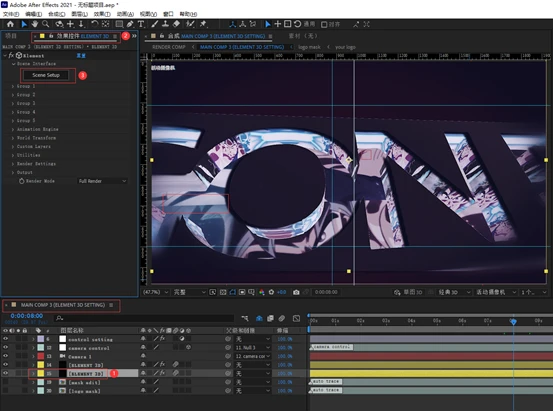Toggle the snapping checkbox in toolbar
The height and width of the screenshot is (412, 554).
click(324, 24)
